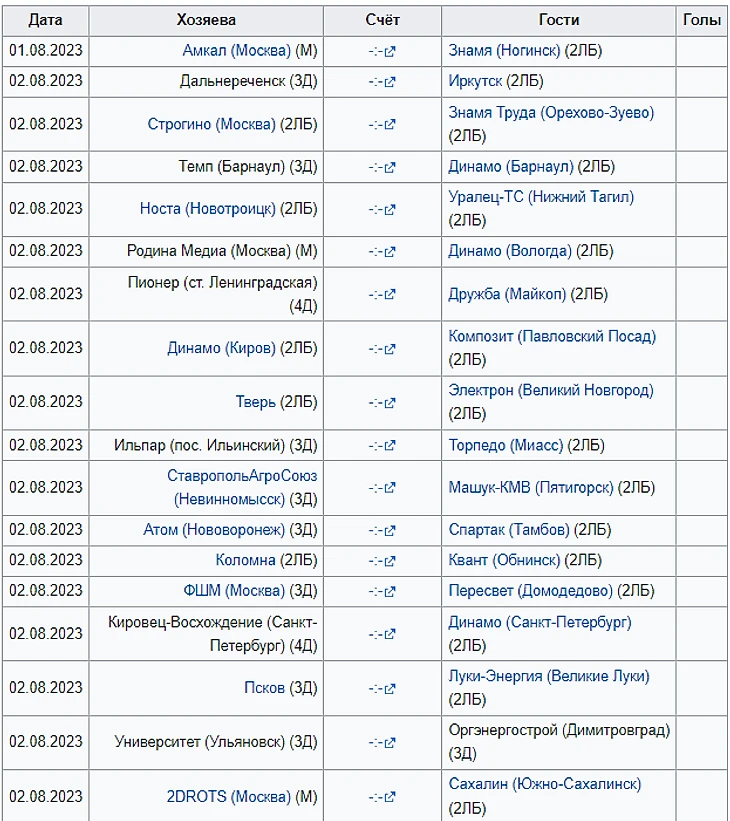Select the date 01.08.2023 cell
The width and height of the screenshot is (730, 821).
(x=46, y=50)
